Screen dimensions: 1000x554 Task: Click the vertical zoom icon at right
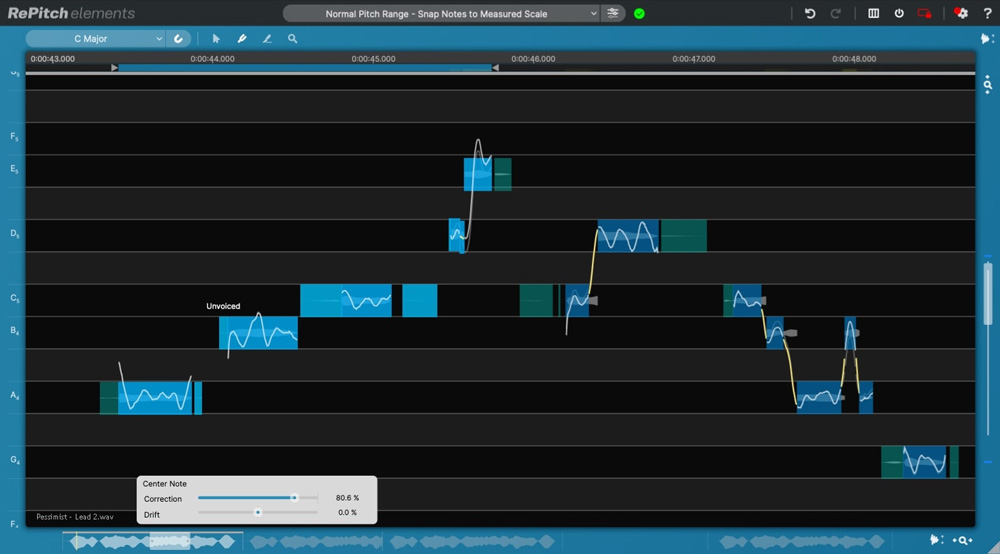click(987, 85)
